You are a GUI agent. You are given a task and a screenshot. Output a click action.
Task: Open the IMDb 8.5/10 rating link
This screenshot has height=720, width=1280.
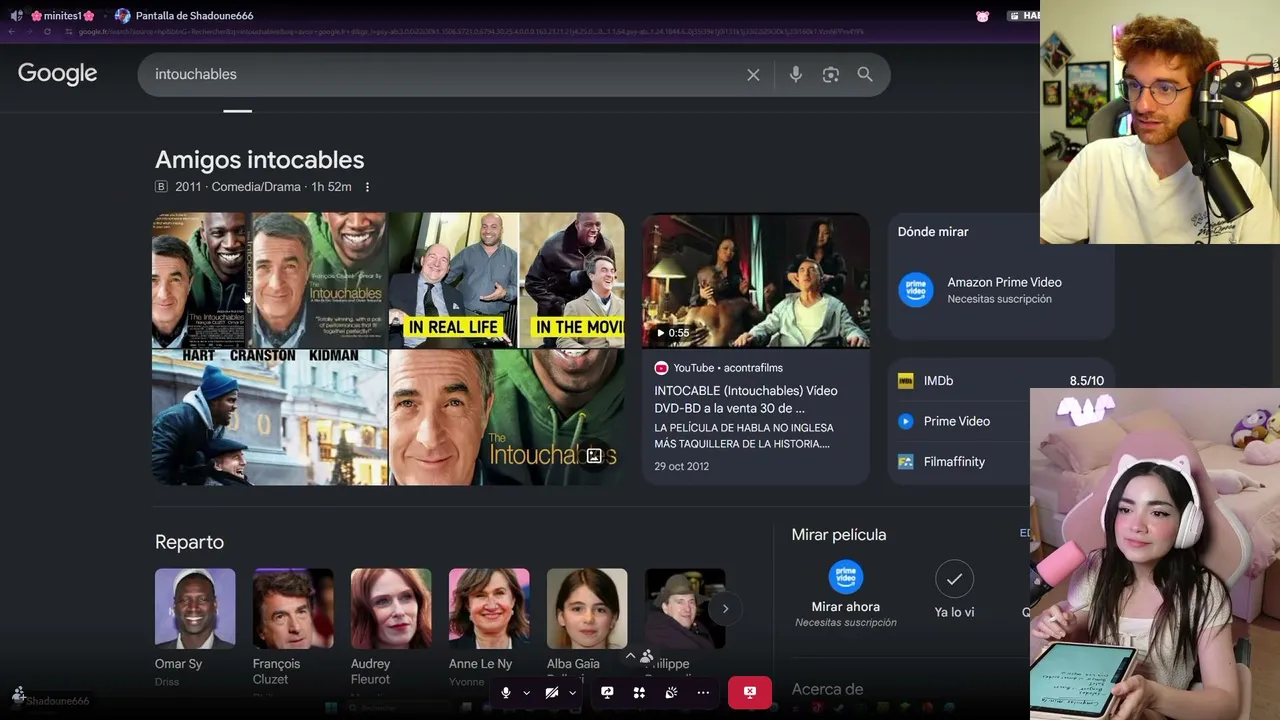coord(1001,381)
